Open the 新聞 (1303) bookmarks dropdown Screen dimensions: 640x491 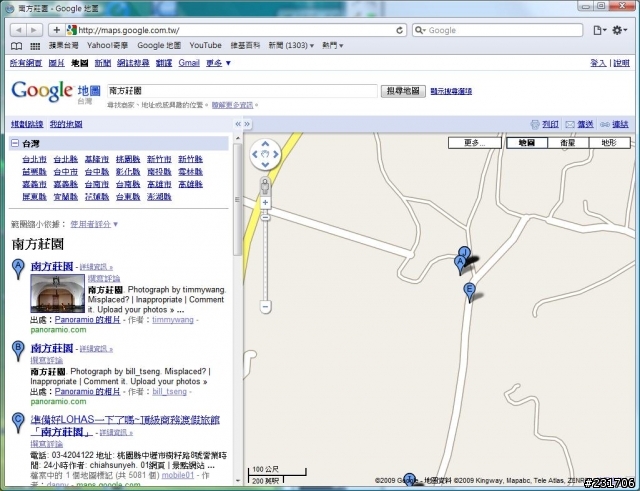point(291,46)
